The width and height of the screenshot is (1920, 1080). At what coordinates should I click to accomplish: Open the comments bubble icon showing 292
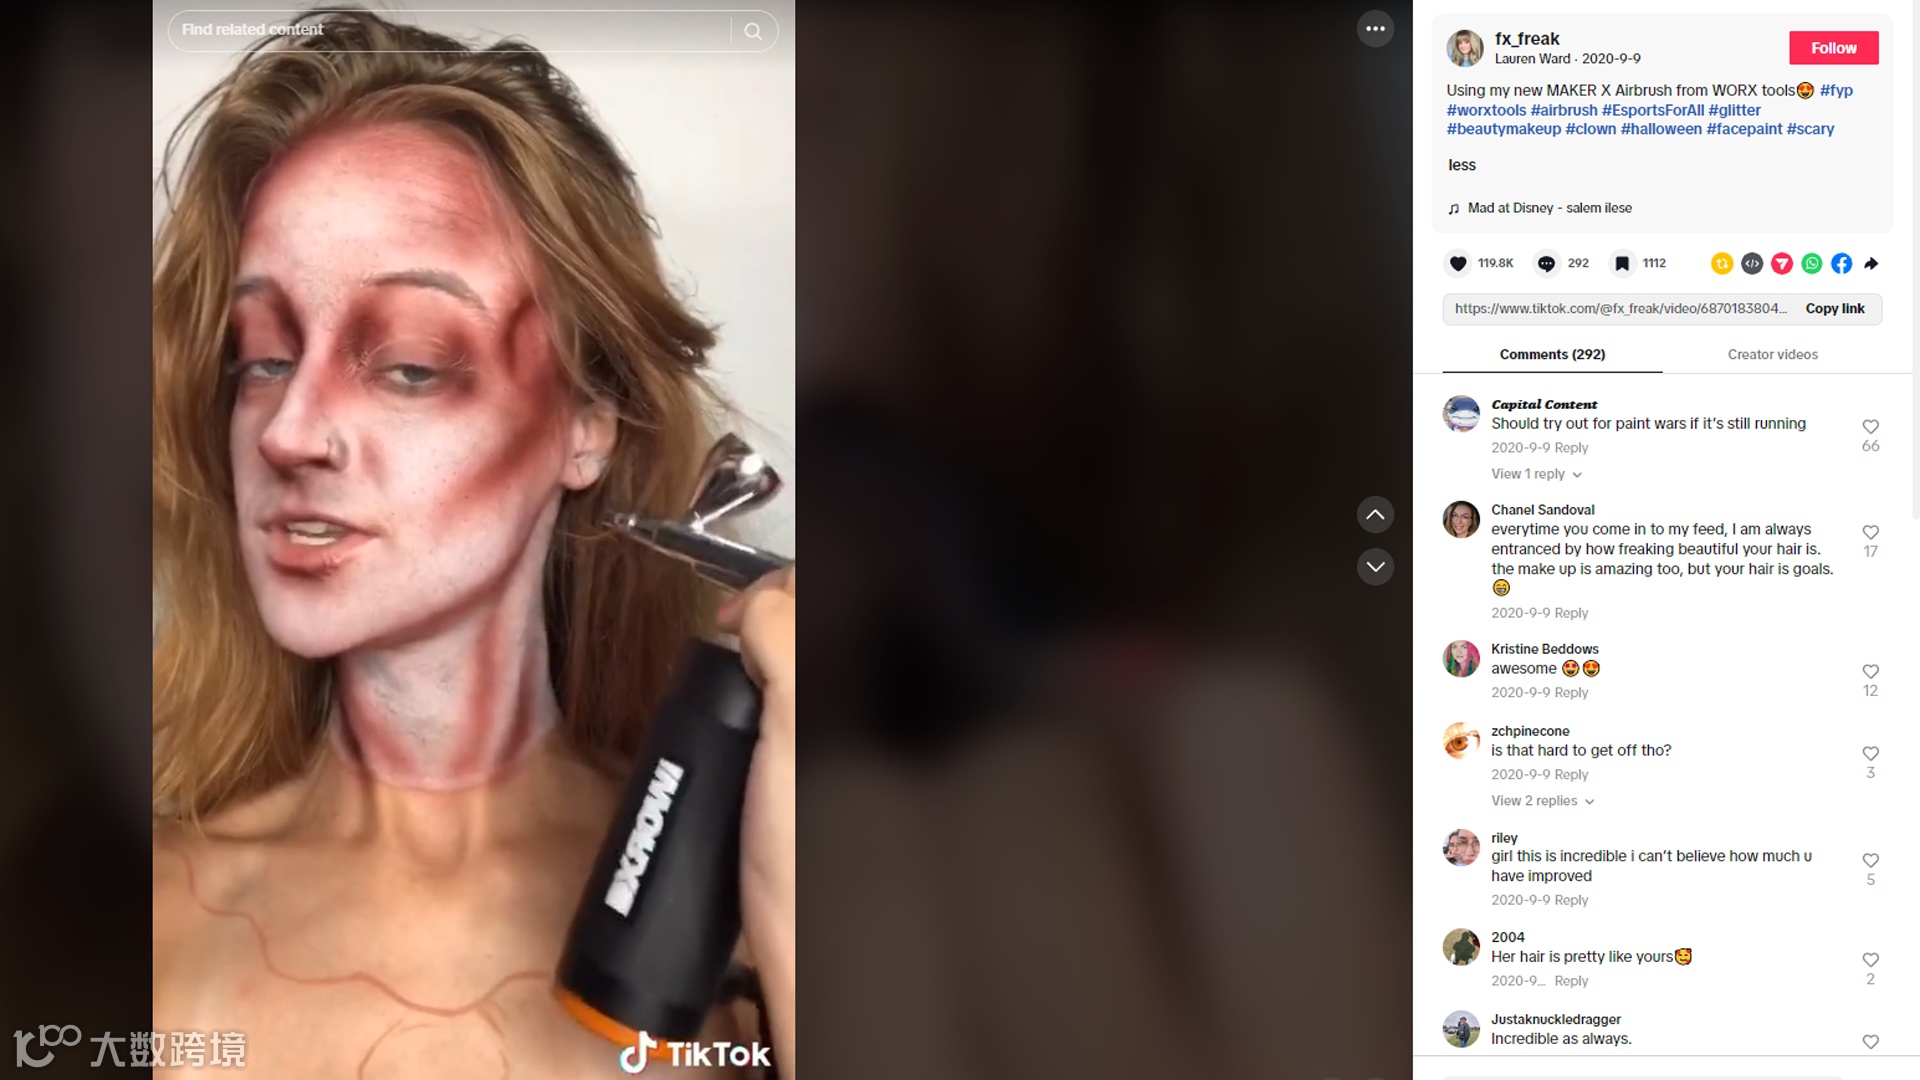tap(1546, 263)
